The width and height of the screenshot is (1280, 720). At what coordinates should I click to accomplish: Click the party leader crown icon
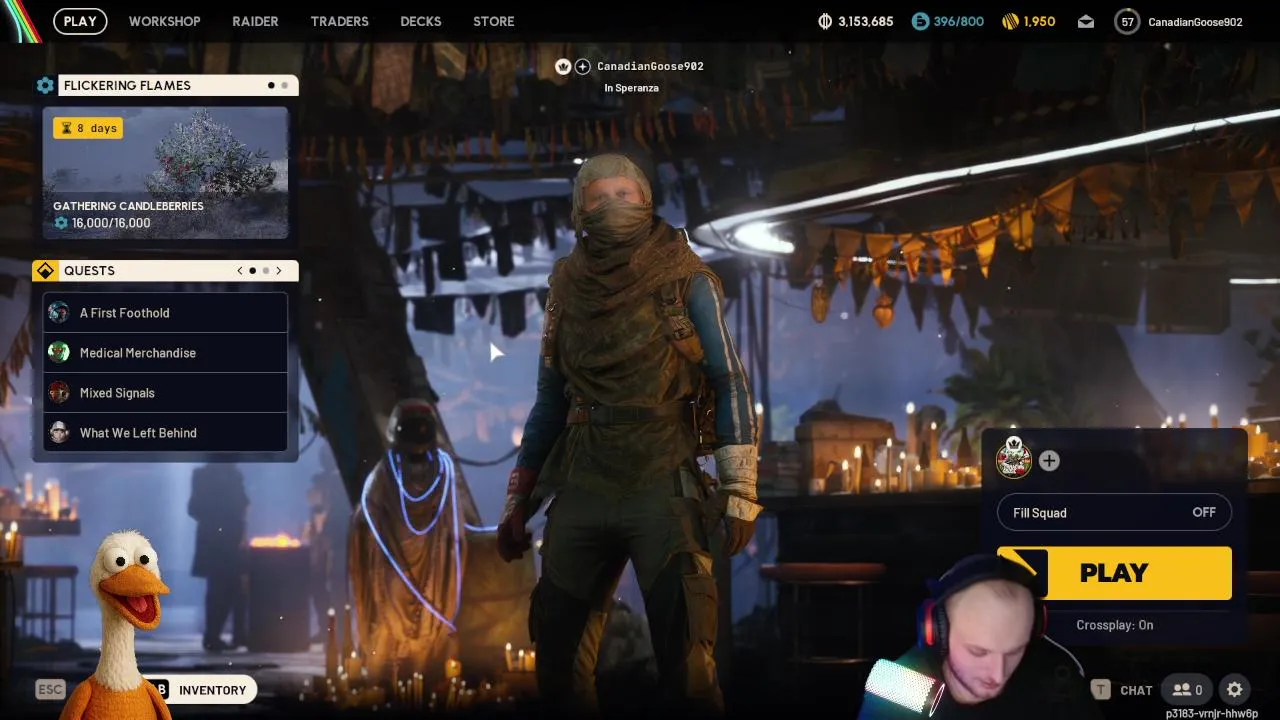(x=563, y=66)
